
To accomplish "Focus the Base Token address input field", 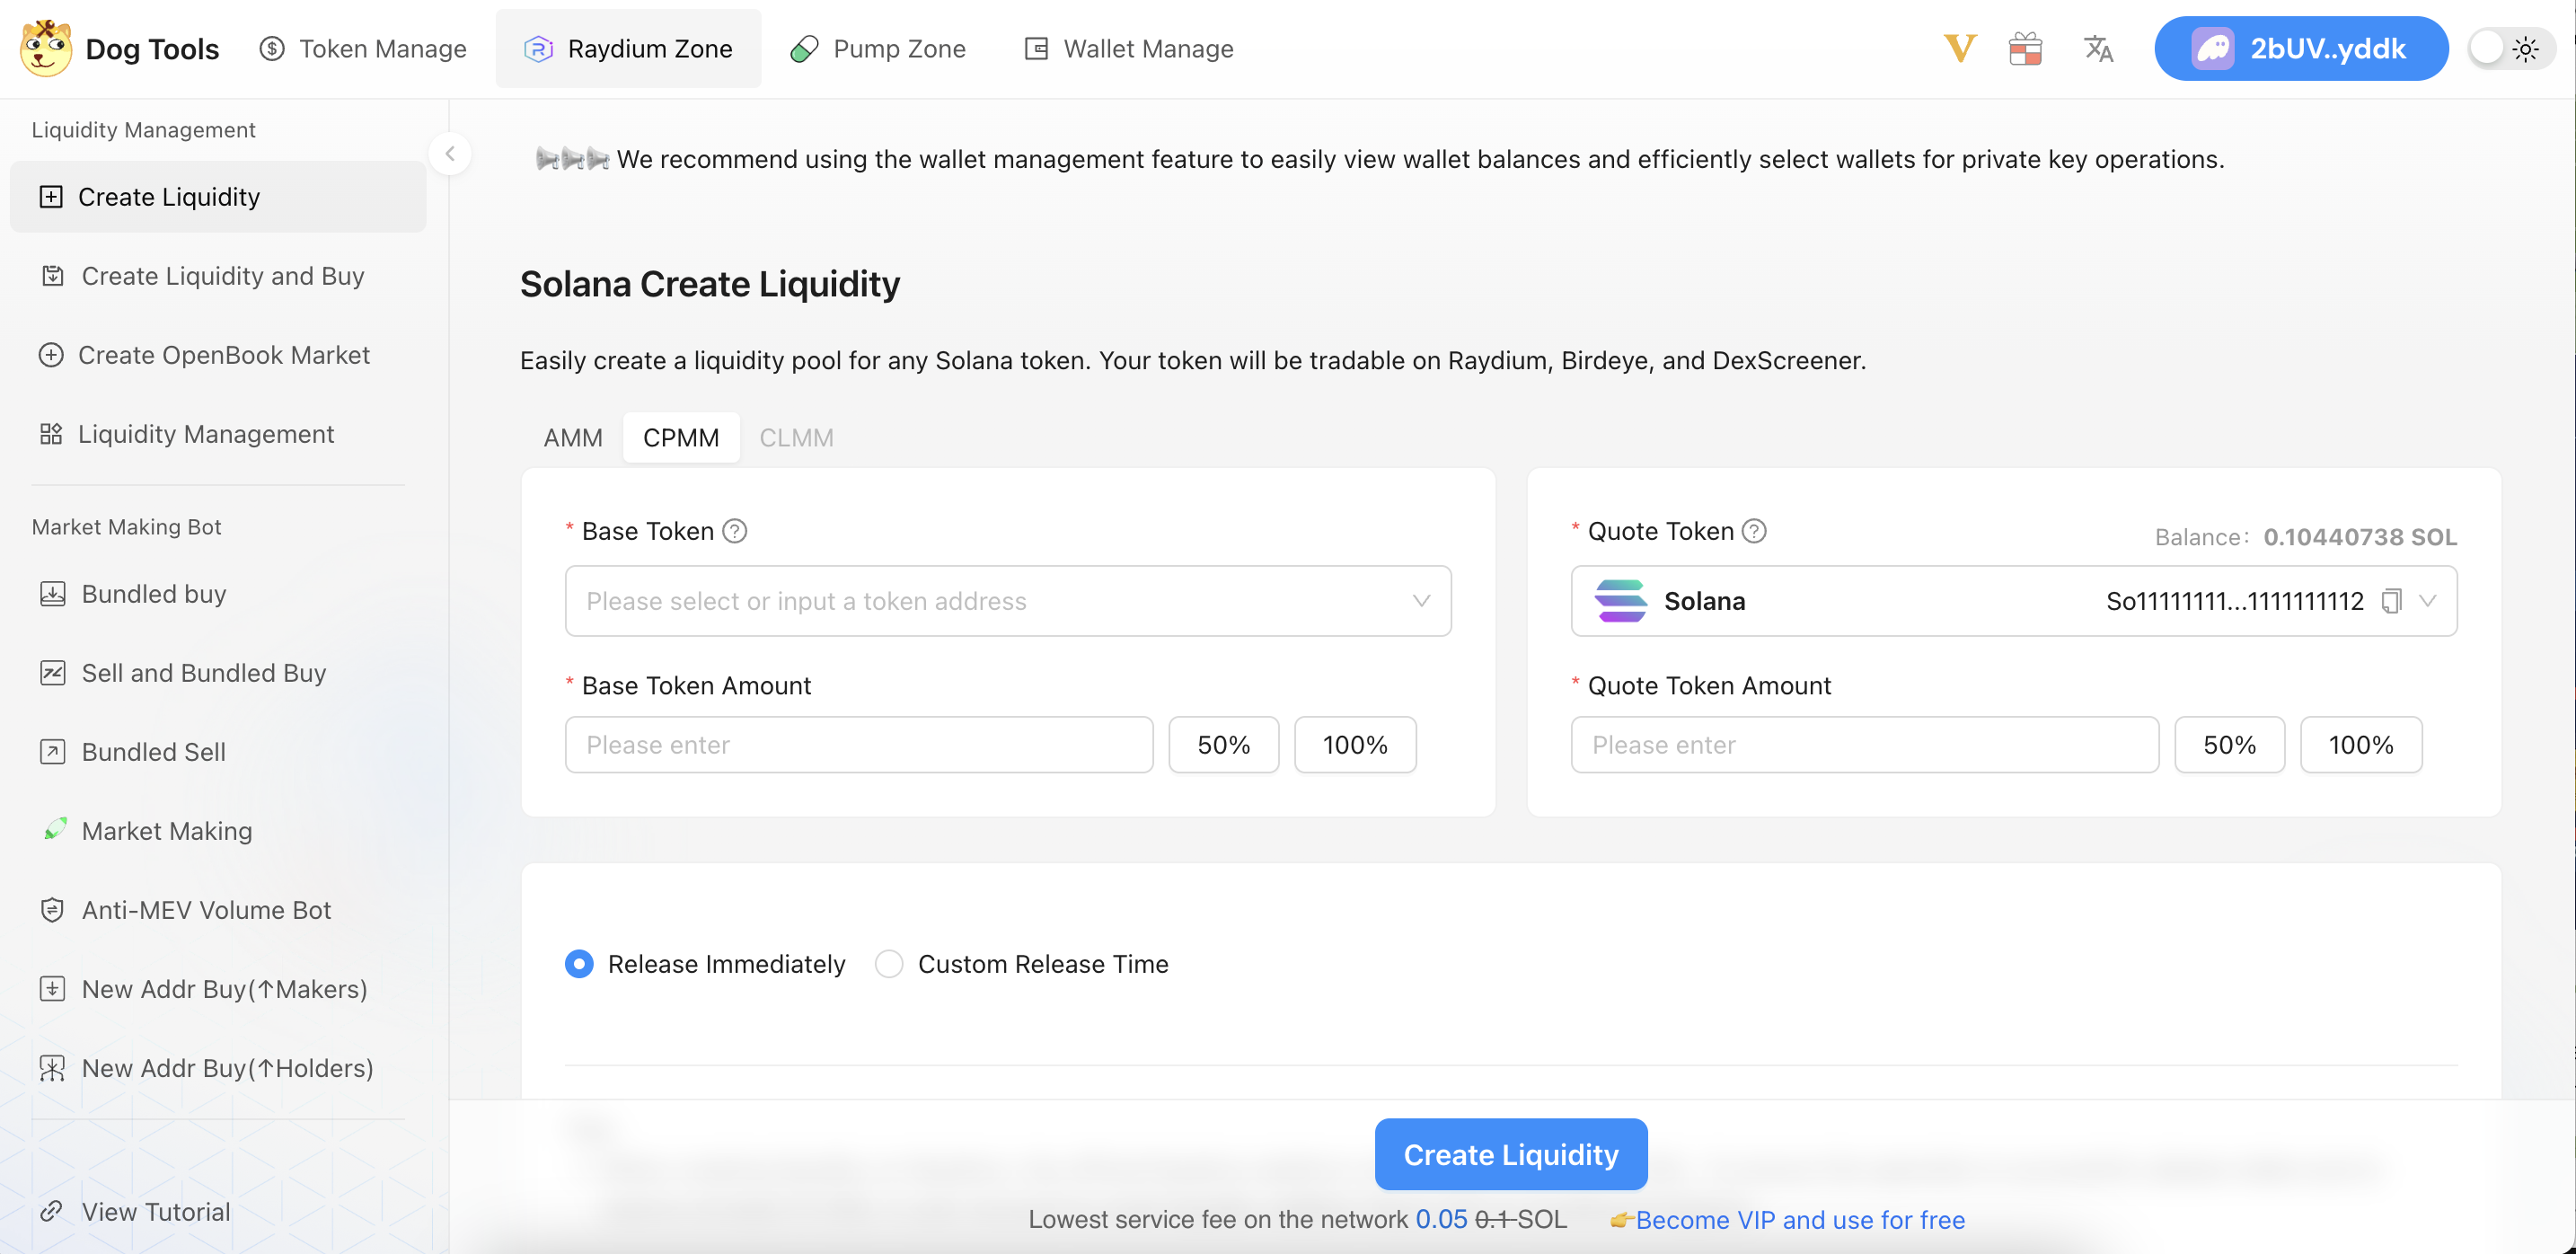I will point(1008,601).
